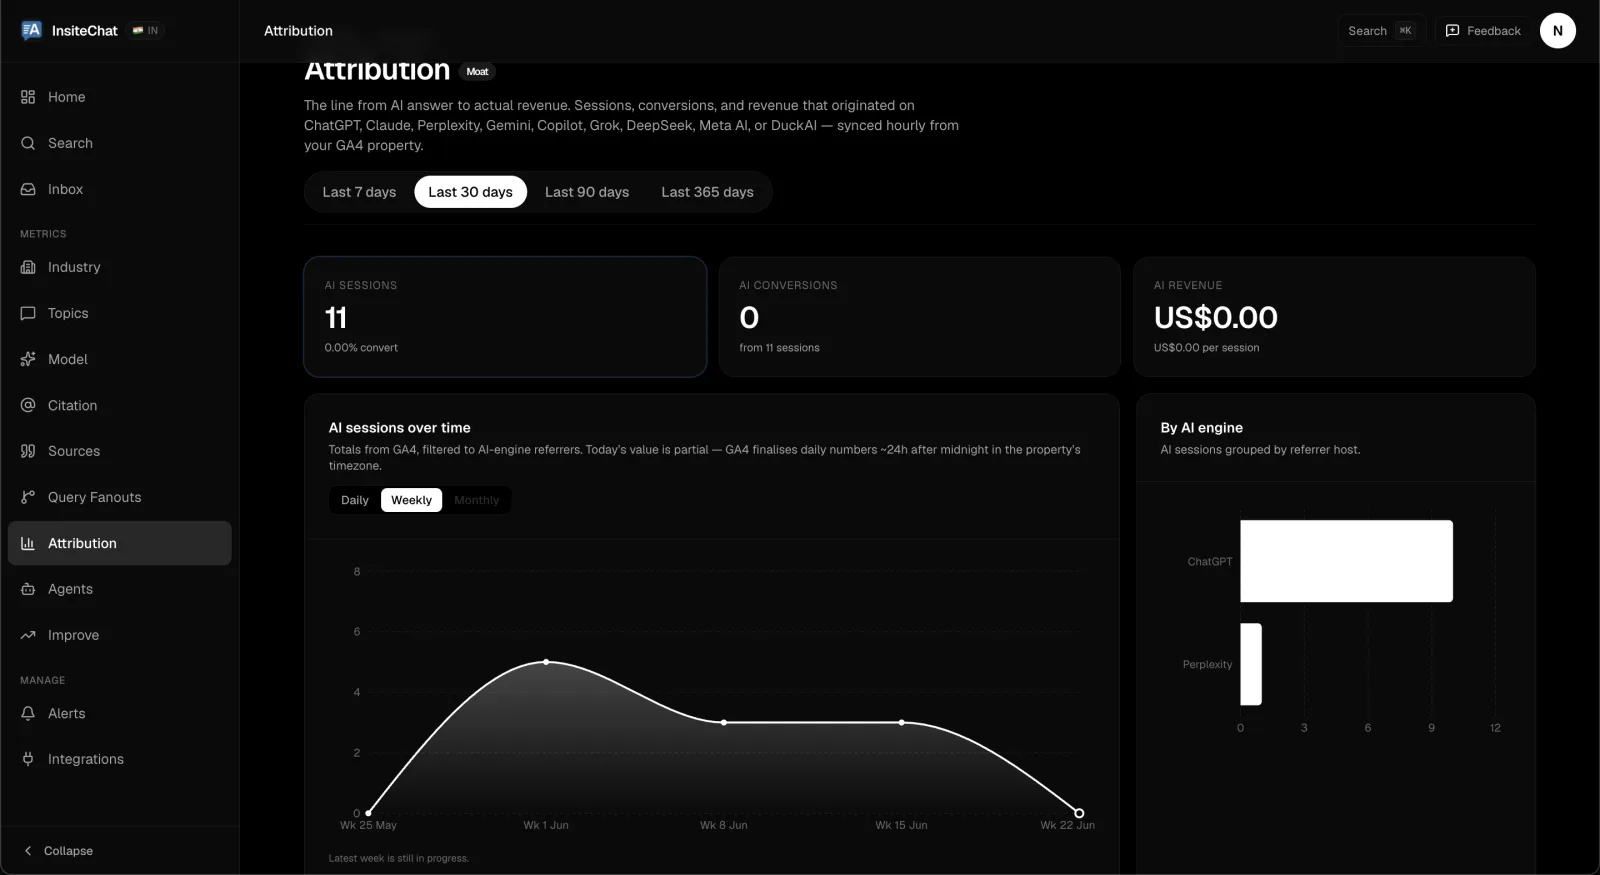Screen dimensions: 1600x875
Task: Click the Improve trending arrow icon
Action: click(28, 635)
